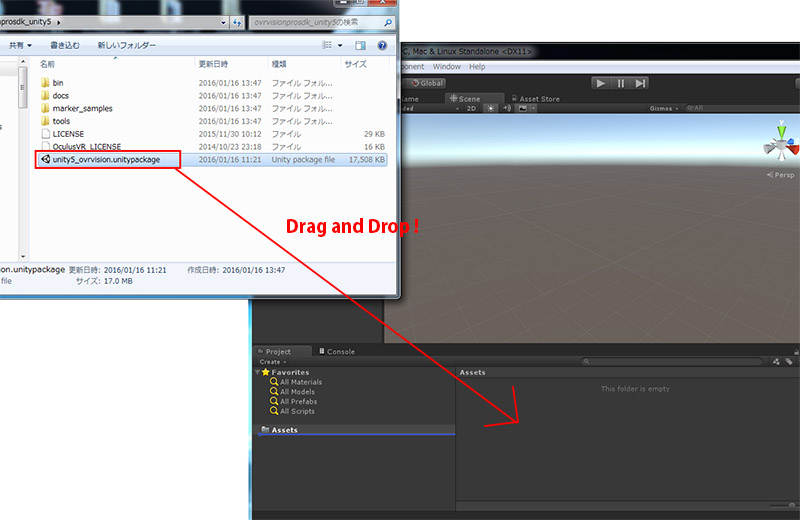The height and width of the screenshot is (520, 800).
Task: Collapse the Favorites tree in Project panel
Action: click(258, 372)
